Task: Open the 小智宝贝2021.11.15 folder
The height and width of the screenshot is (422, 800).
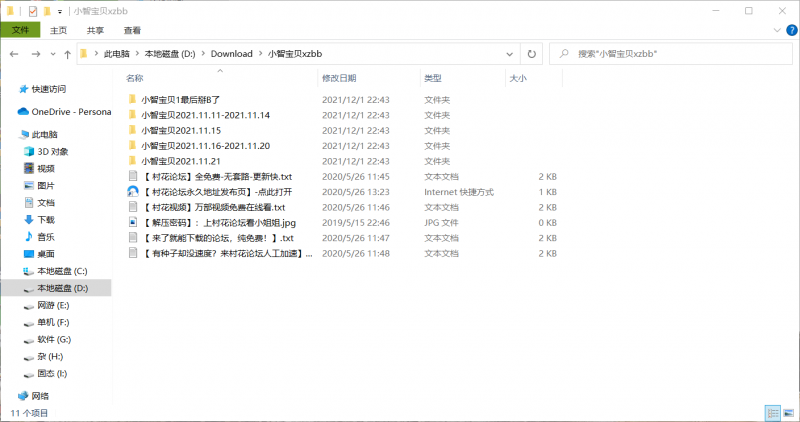Action: [180, 130]
